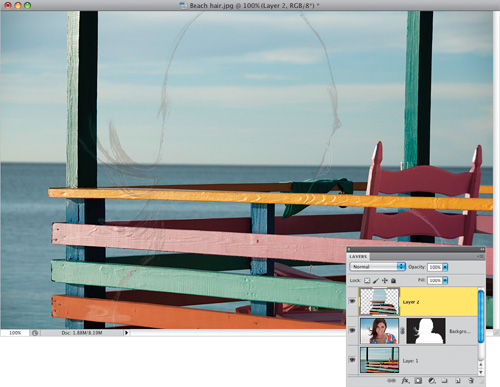Image resolution: width=500 pixels, height=387 pixels.
Task: Hide Layer 1 using eye icon
Action: point(352,360)
